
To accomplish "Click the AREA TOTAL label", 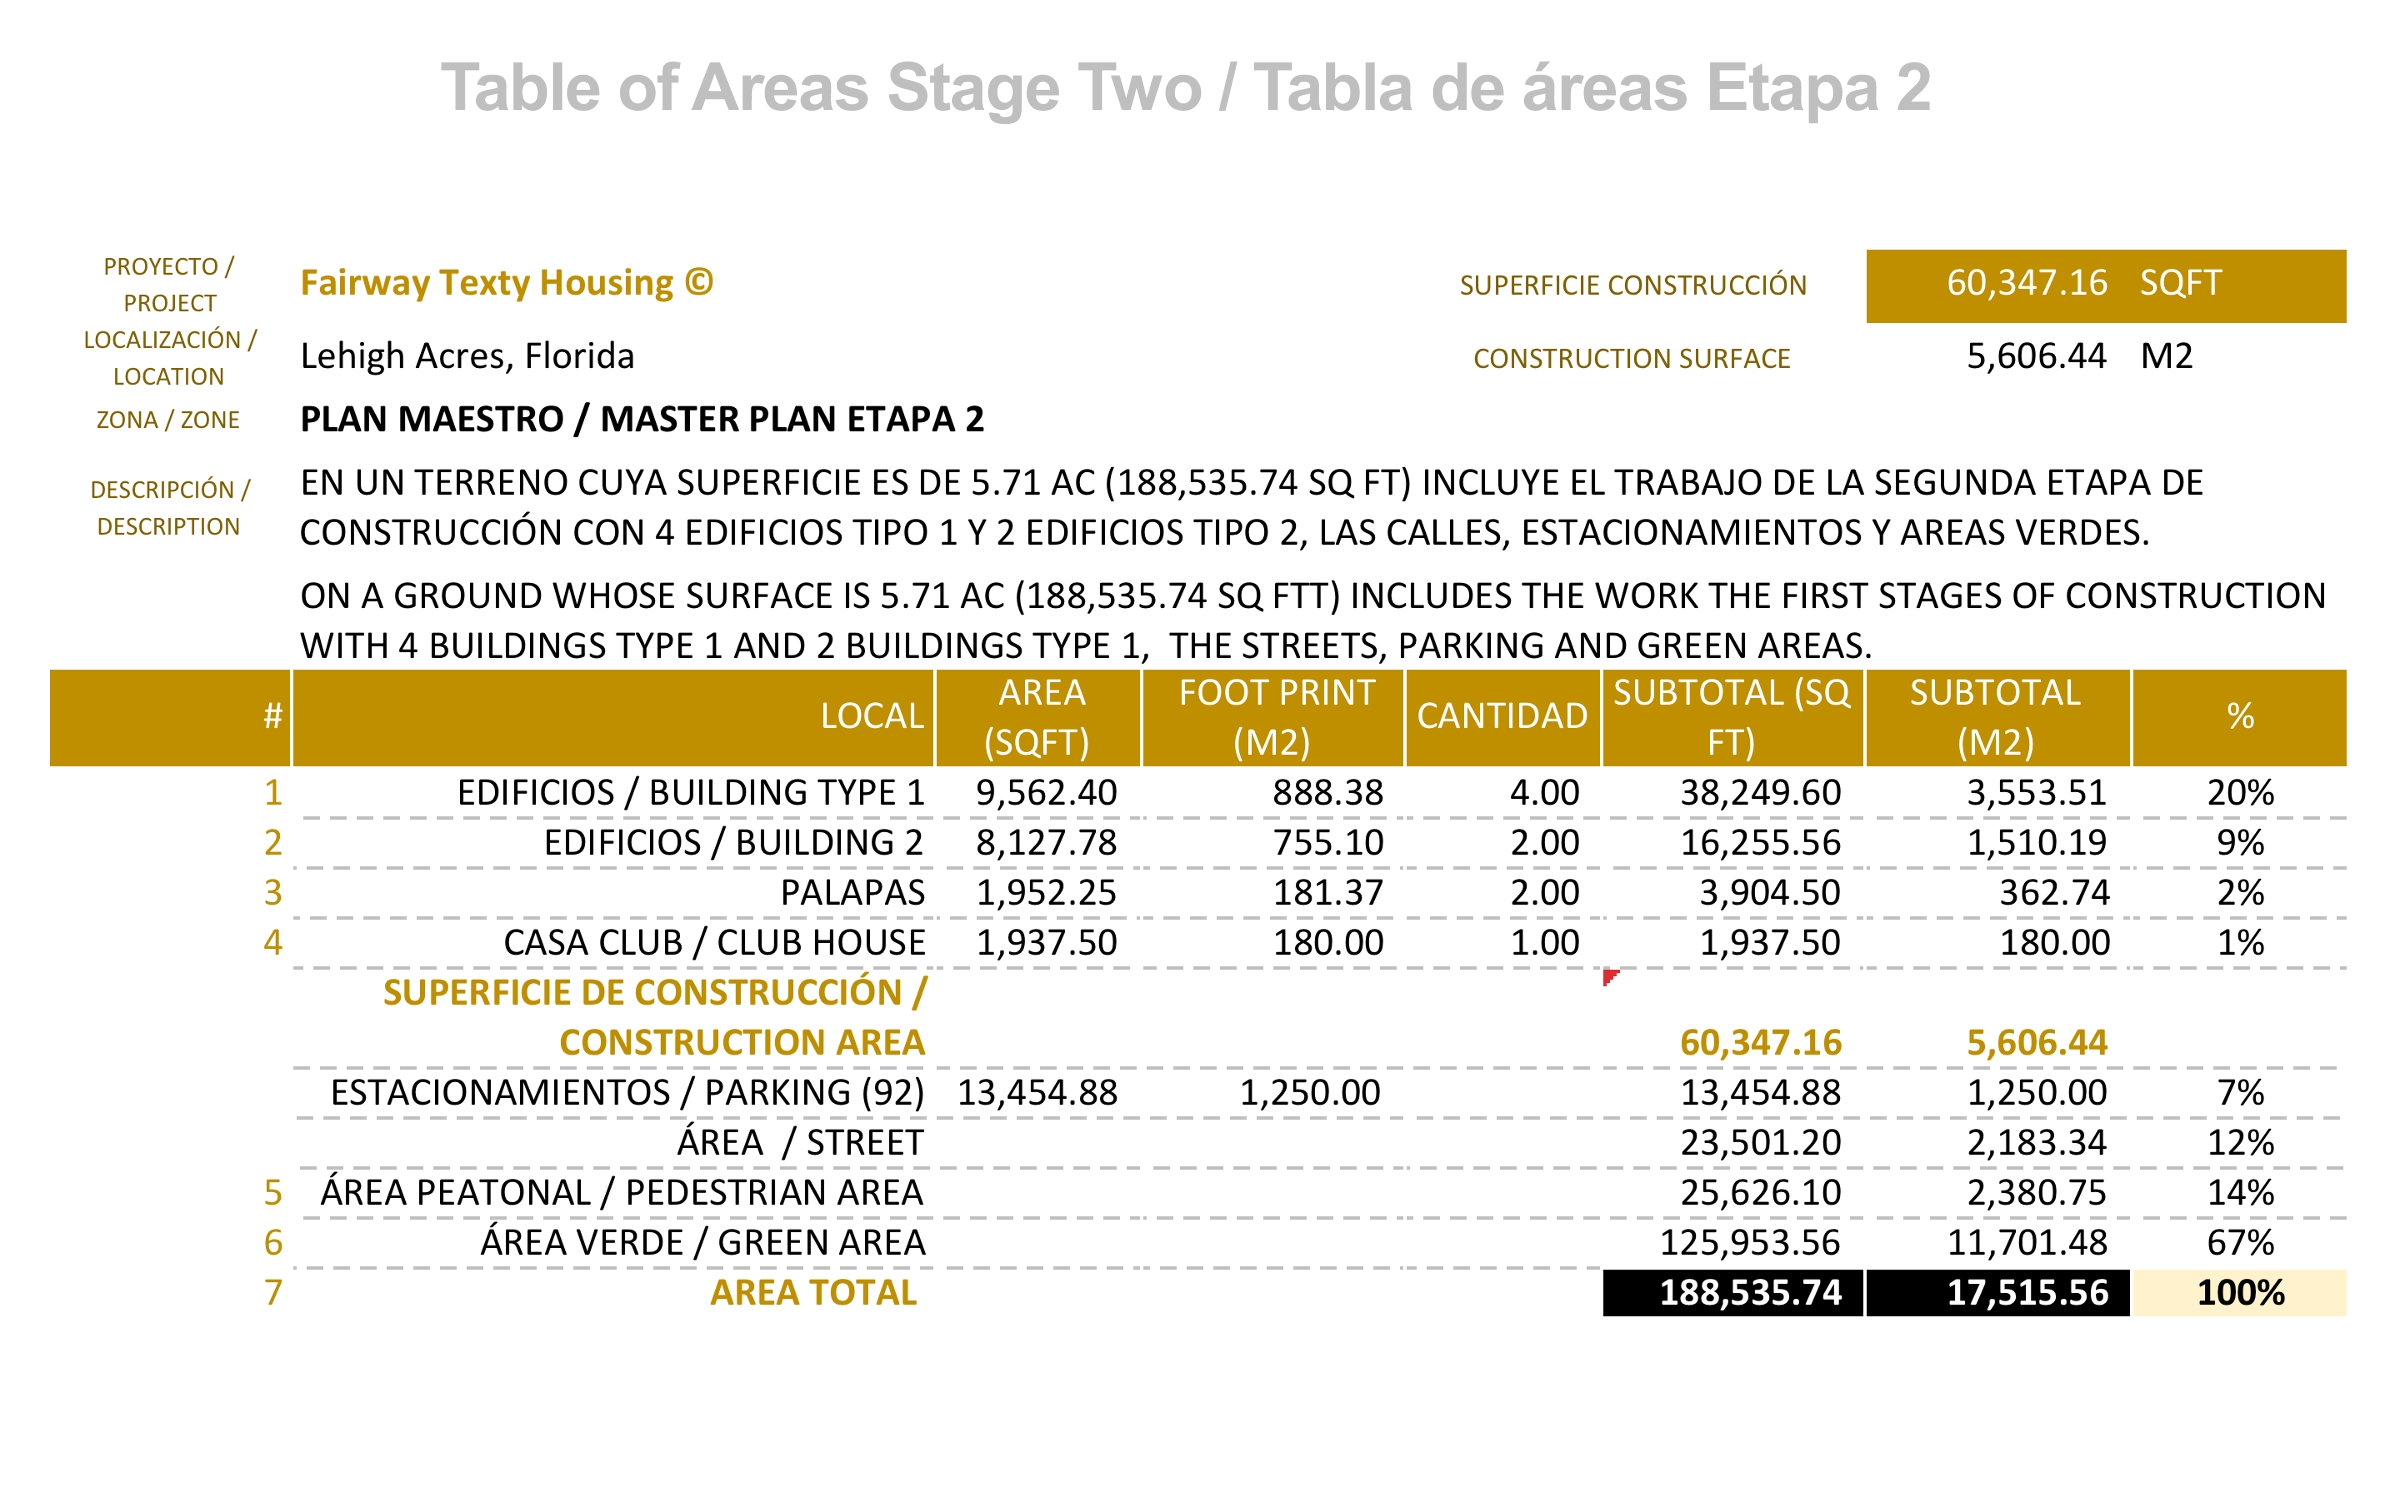I will click(x=813, y=1293).
